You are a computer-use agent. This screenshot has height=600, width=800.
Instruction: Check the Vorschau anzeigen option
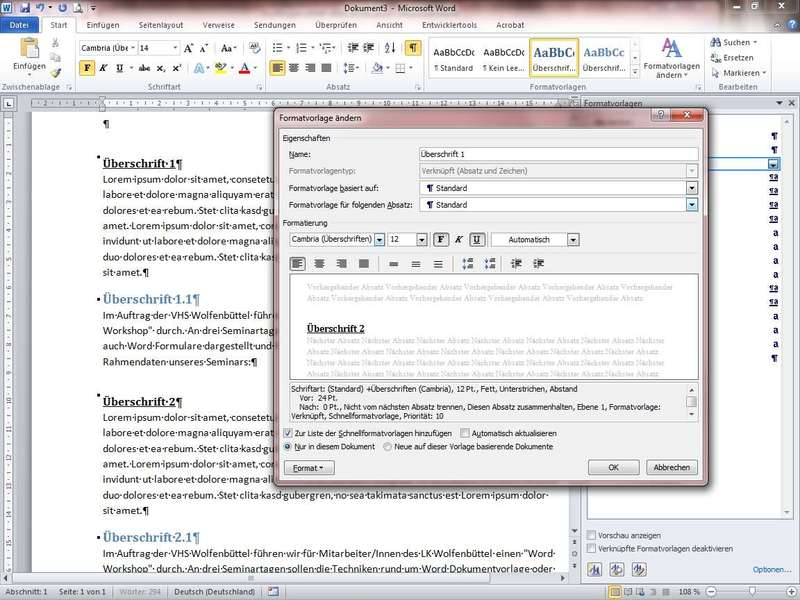(x=592, y=535)
